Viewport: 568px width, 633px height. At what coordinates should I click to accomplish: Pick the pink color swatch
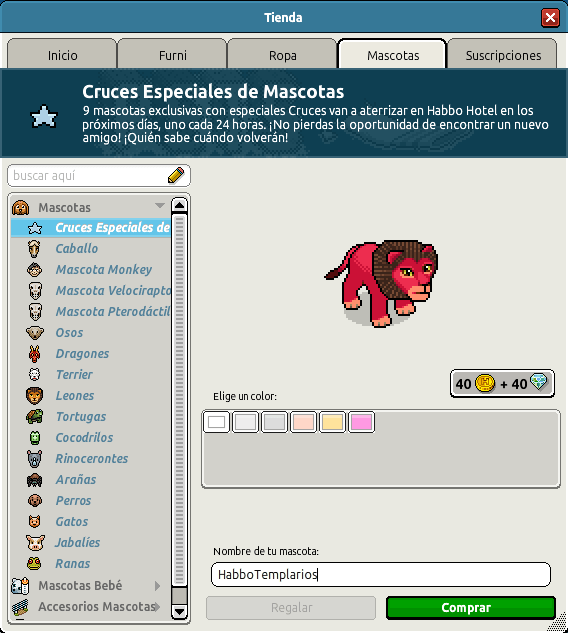[361, 422]
